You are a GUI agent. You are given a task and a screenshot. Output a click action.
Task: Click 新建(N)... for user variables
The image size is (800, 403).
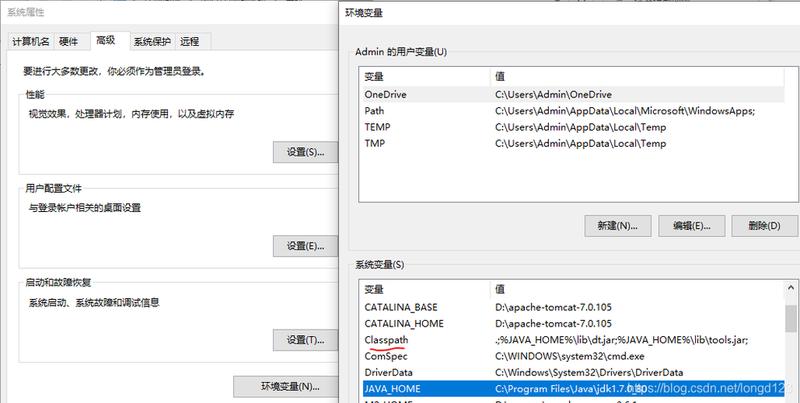coord(618,225)
